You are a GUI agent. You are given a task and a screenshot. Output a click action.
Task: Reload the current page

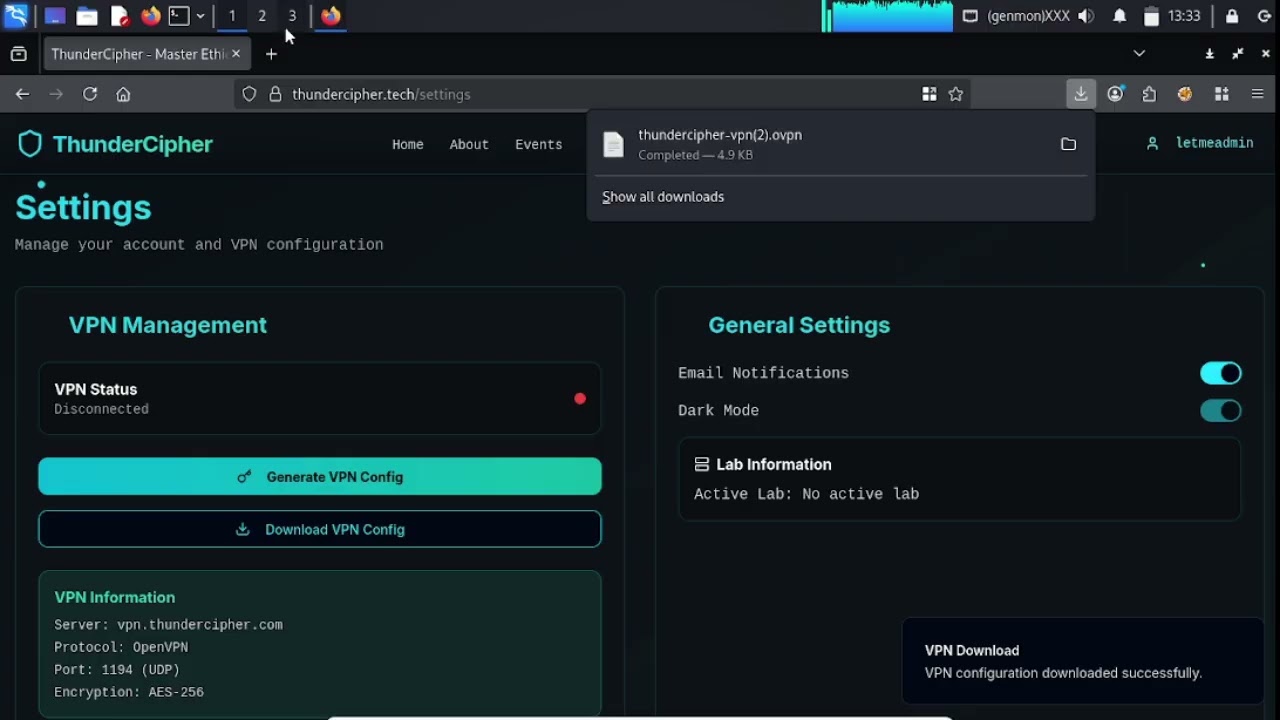point(90,94)
